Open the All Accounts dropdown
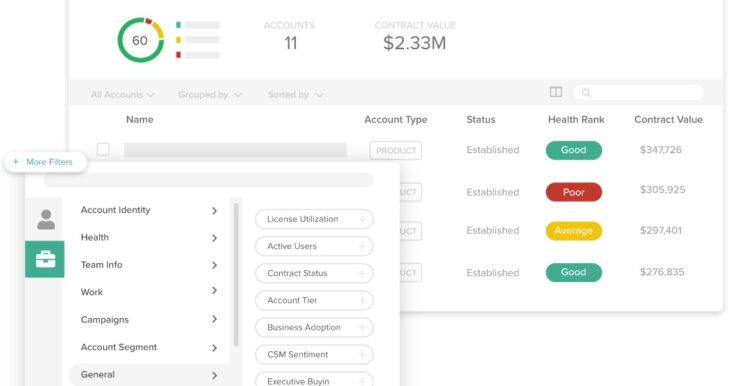This screenshot has height=386, width=738. [x=123, y=95]
